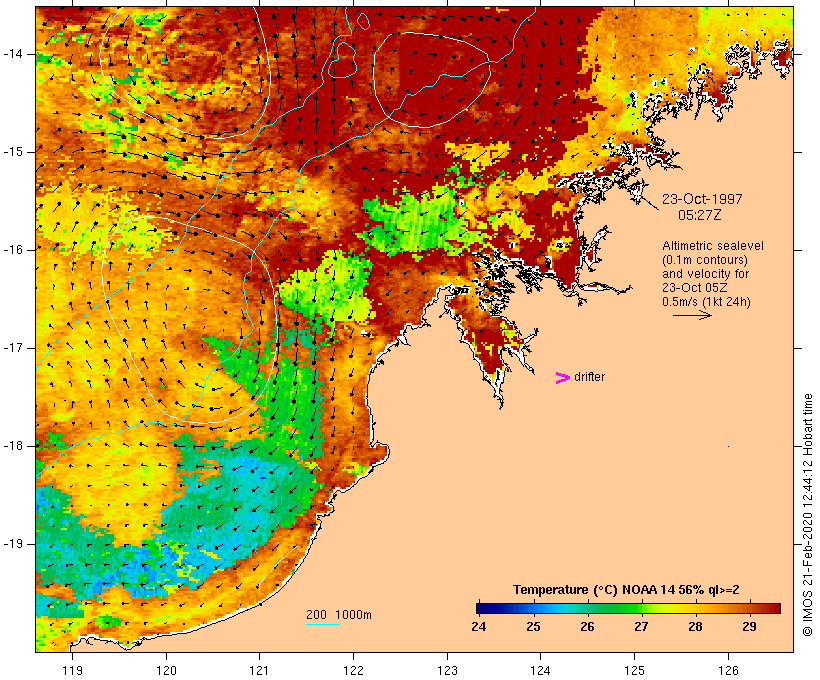Click the "200 1000m" depth contour label

pyautogui.click(x=338, y=615)
